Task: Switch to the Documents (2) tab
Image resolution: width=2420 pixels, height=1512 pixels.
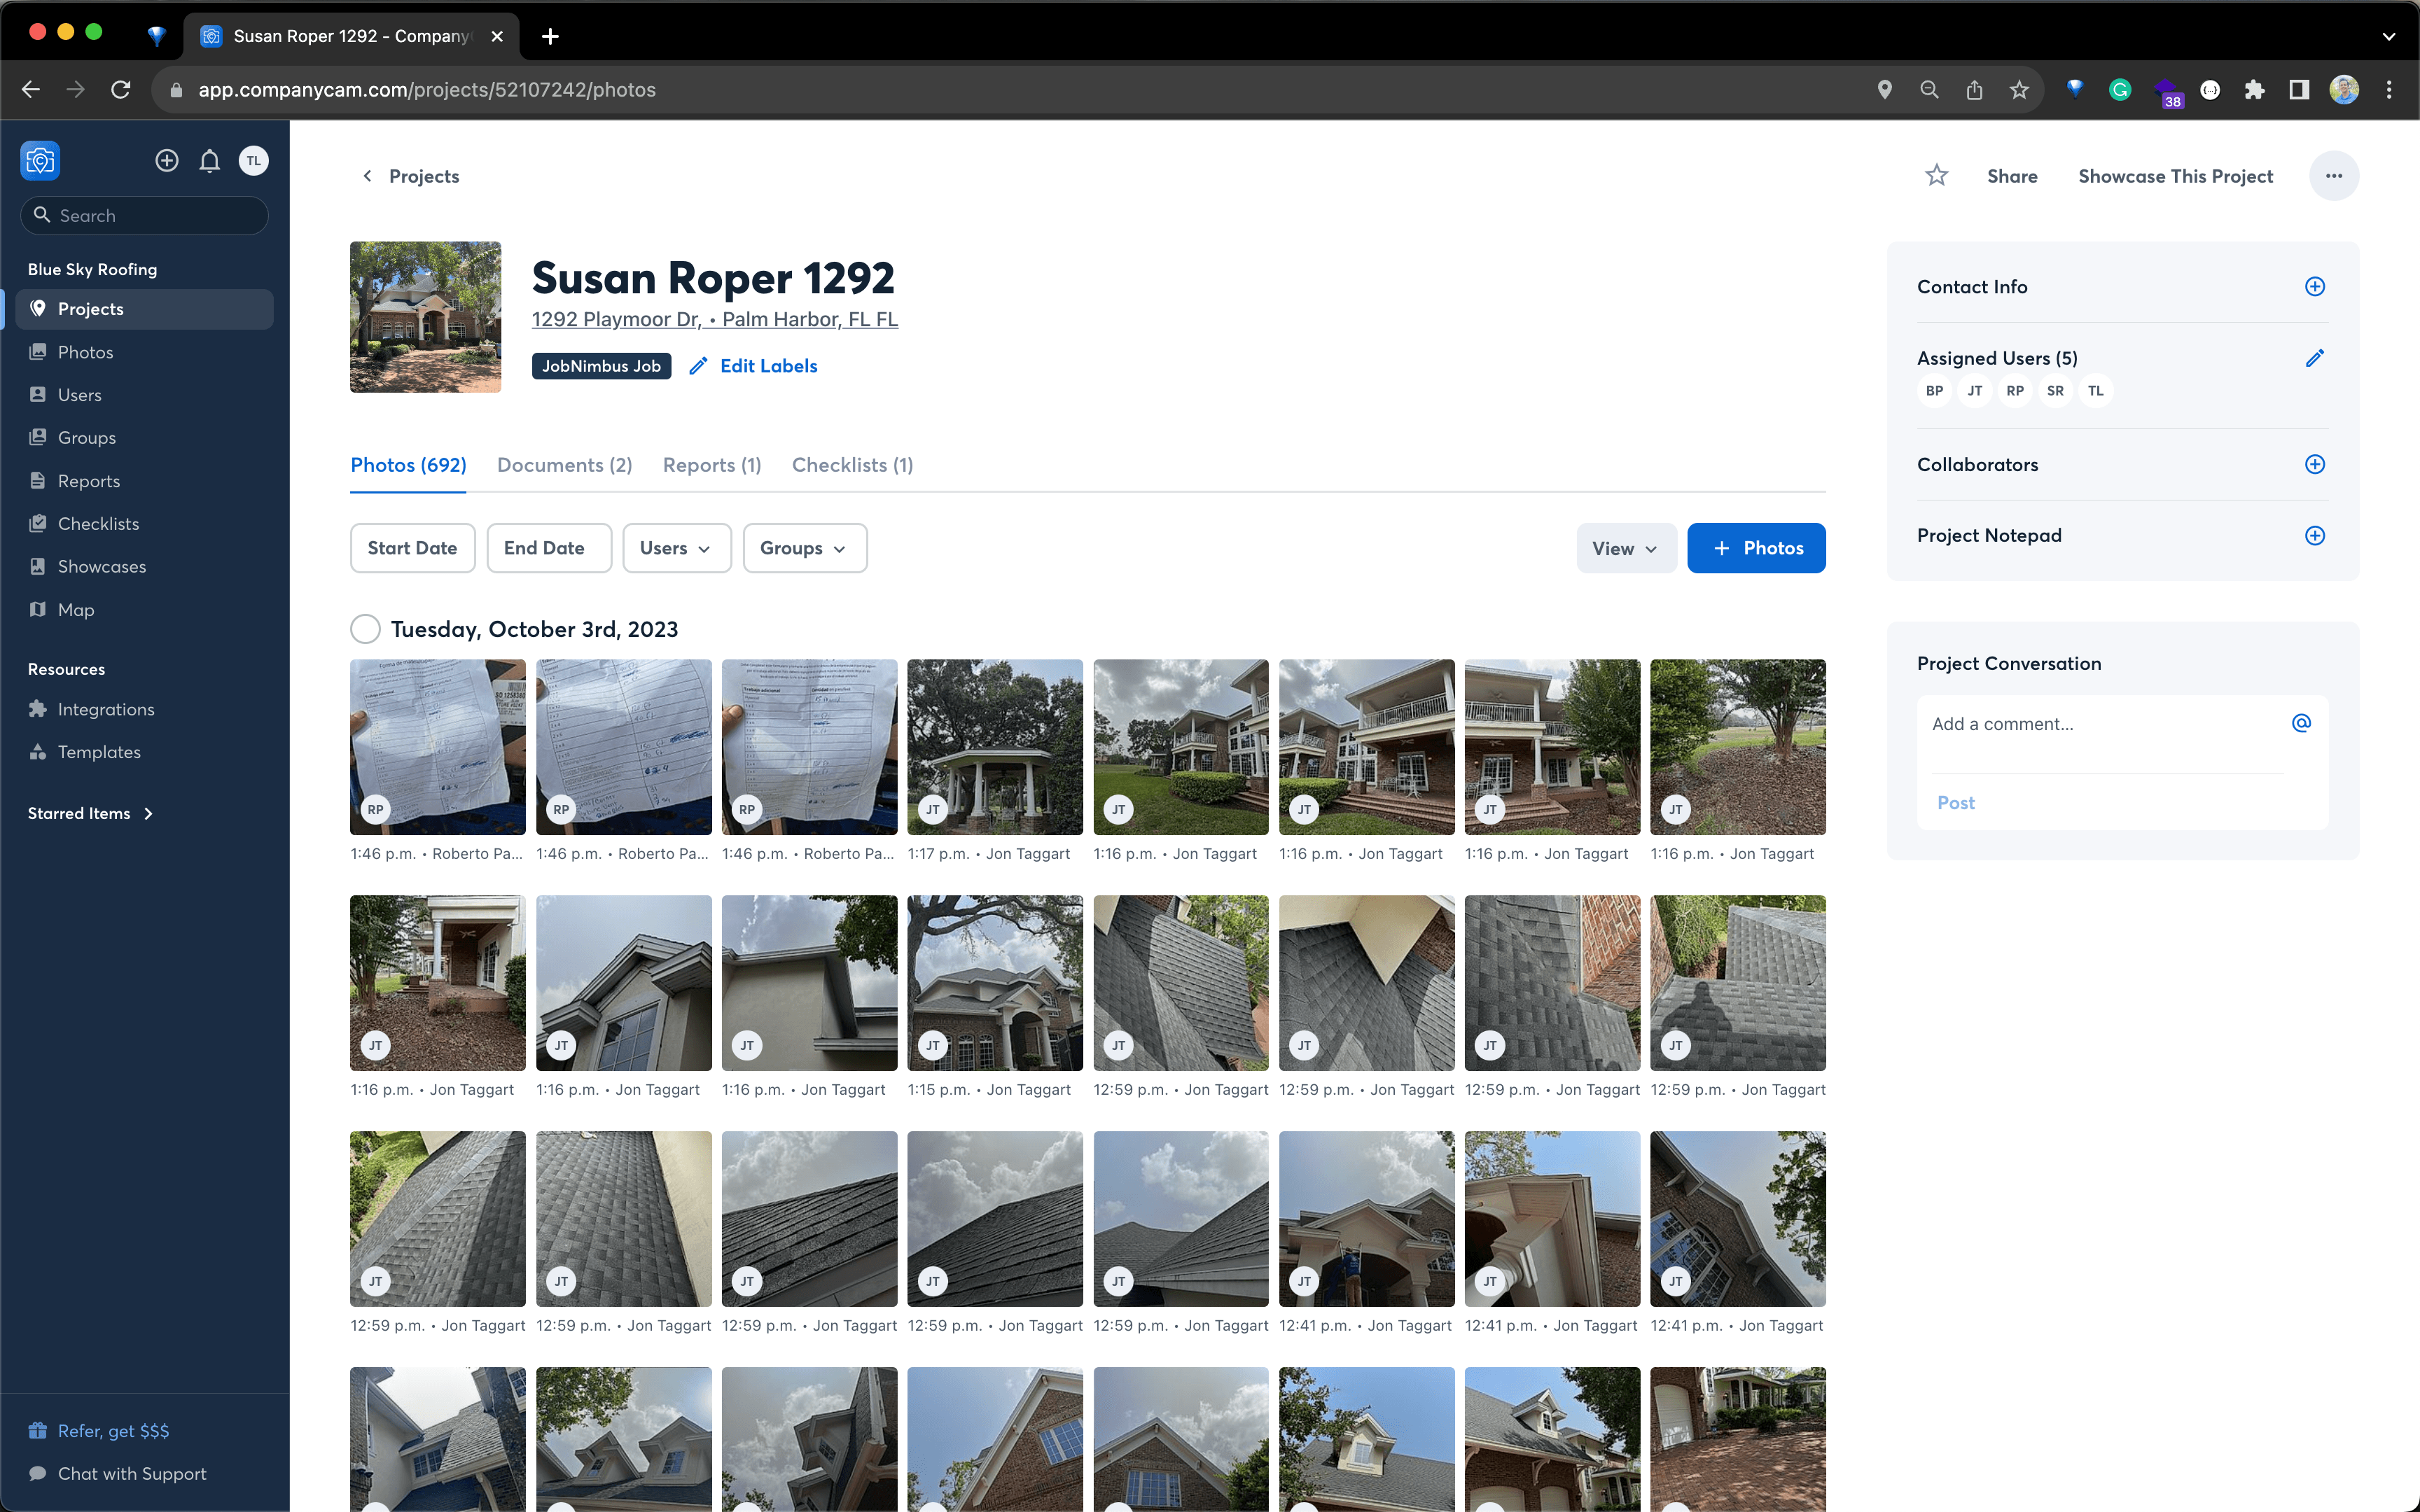Action: point(564,465)
